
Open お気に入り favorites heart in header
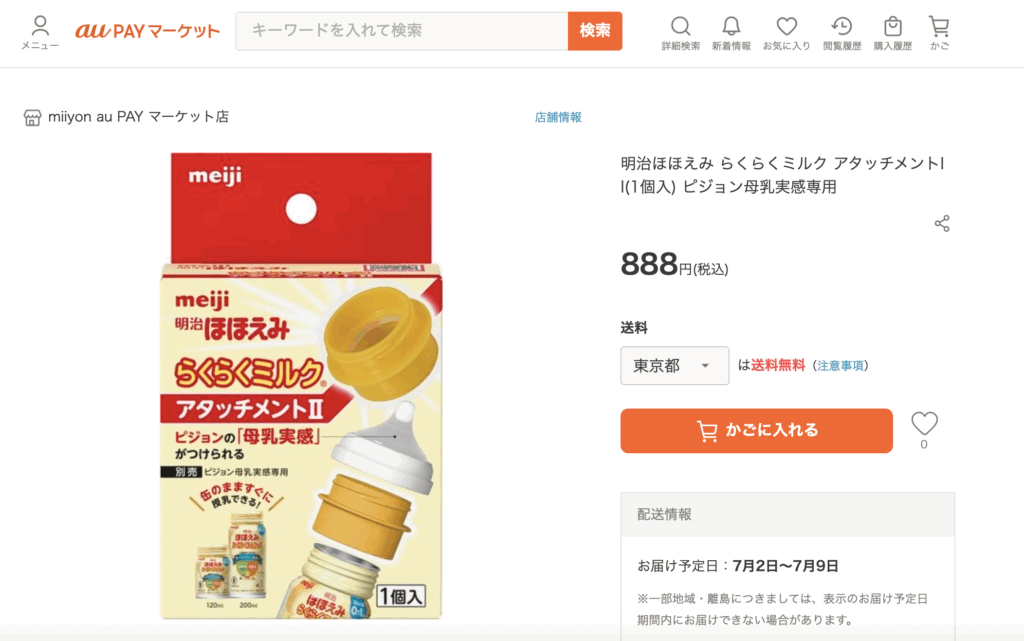786,32
